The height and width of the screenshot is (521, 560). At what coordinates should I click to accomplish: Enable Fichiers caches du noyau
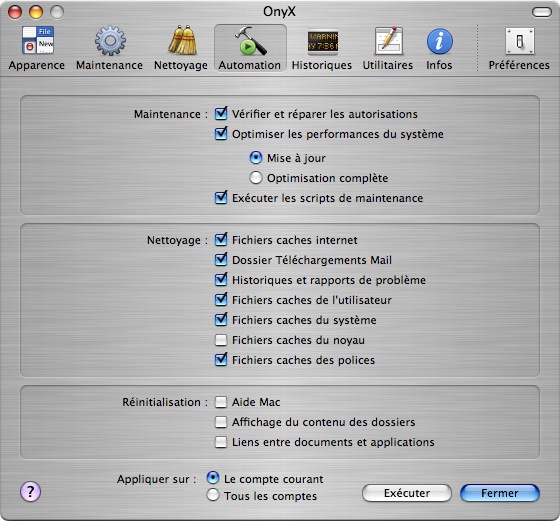(x=221, y=340)
